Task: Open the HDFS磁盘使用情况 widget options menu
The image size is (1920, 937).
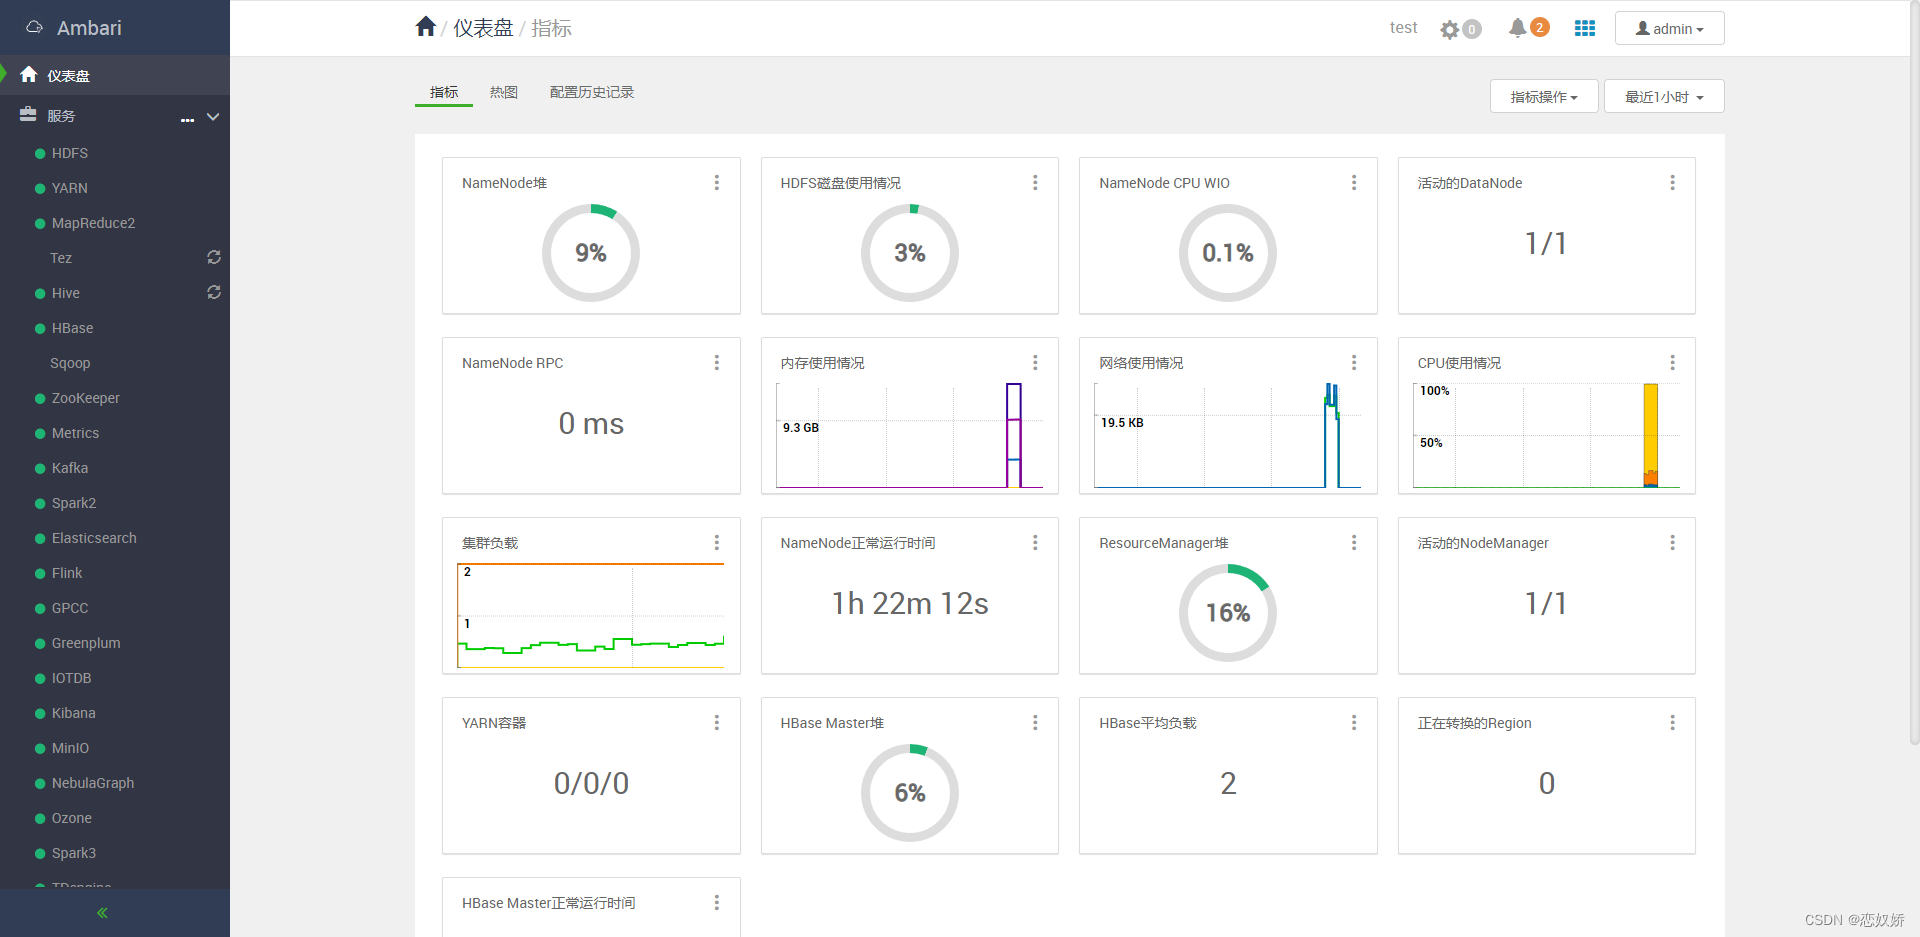Action: [1035, 183]
